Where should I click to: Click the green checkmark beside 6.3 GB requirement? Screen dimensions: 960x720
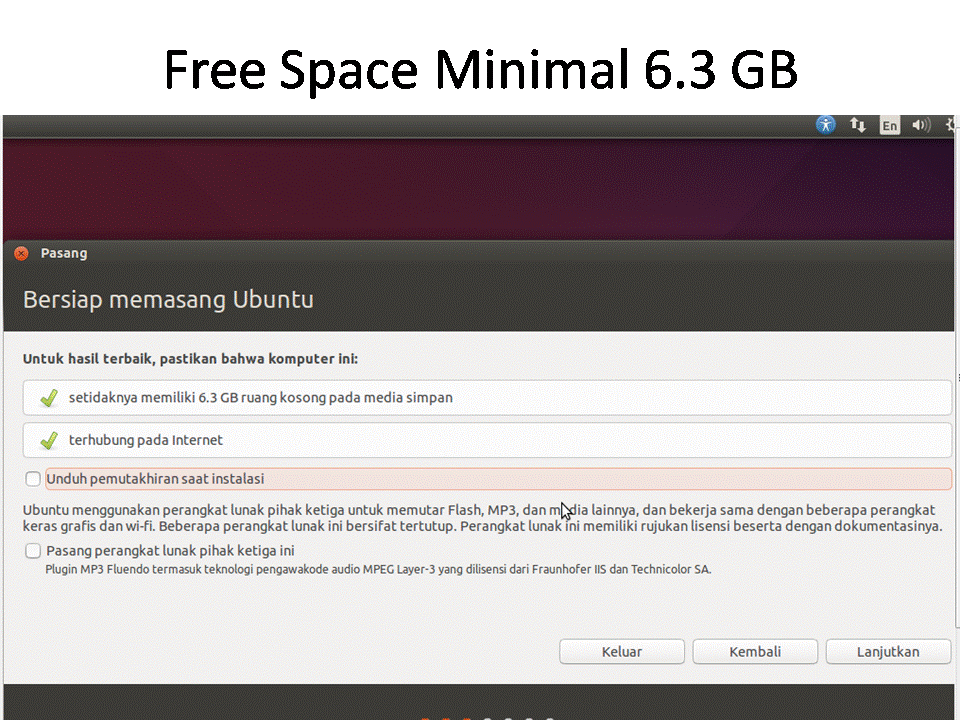tap(49, 398)
